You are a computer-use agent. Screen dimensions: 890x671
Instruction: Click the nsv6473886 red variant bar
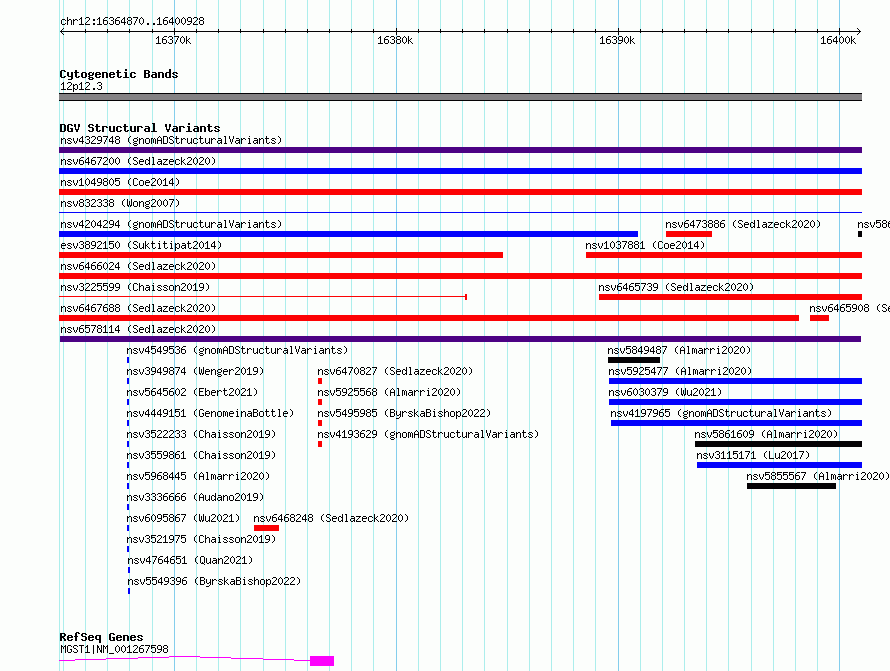pyautogui.click(x=689, y=234)
